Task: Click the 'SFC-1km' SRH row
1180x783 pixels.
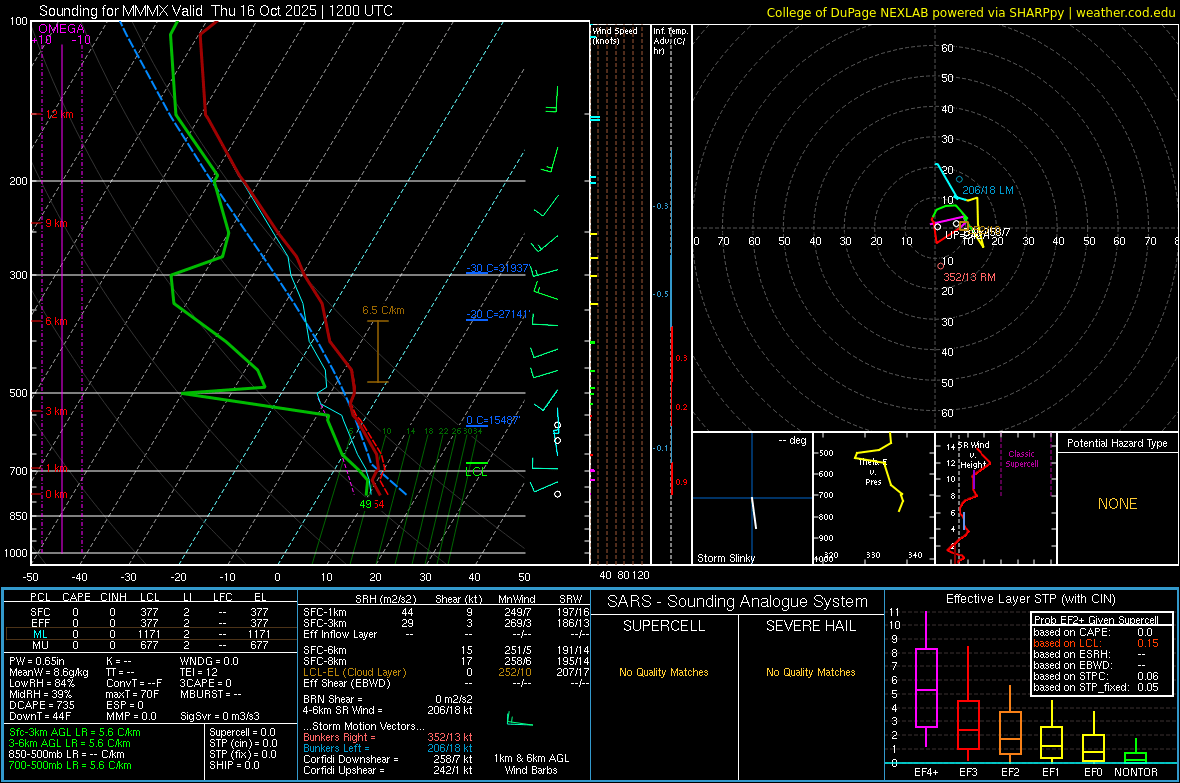Action: [x=446, y=613]
